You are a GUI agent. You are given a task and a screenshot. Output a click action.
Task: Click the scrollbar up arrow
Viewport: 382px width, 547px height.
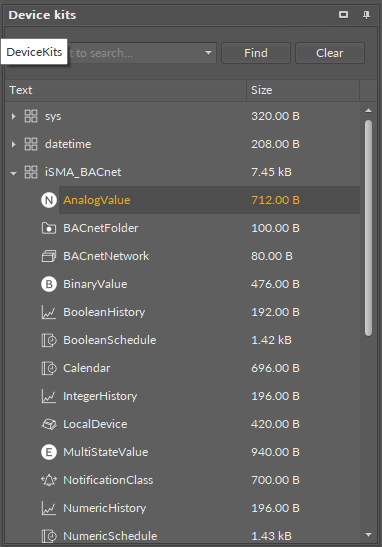coord(368,111)
